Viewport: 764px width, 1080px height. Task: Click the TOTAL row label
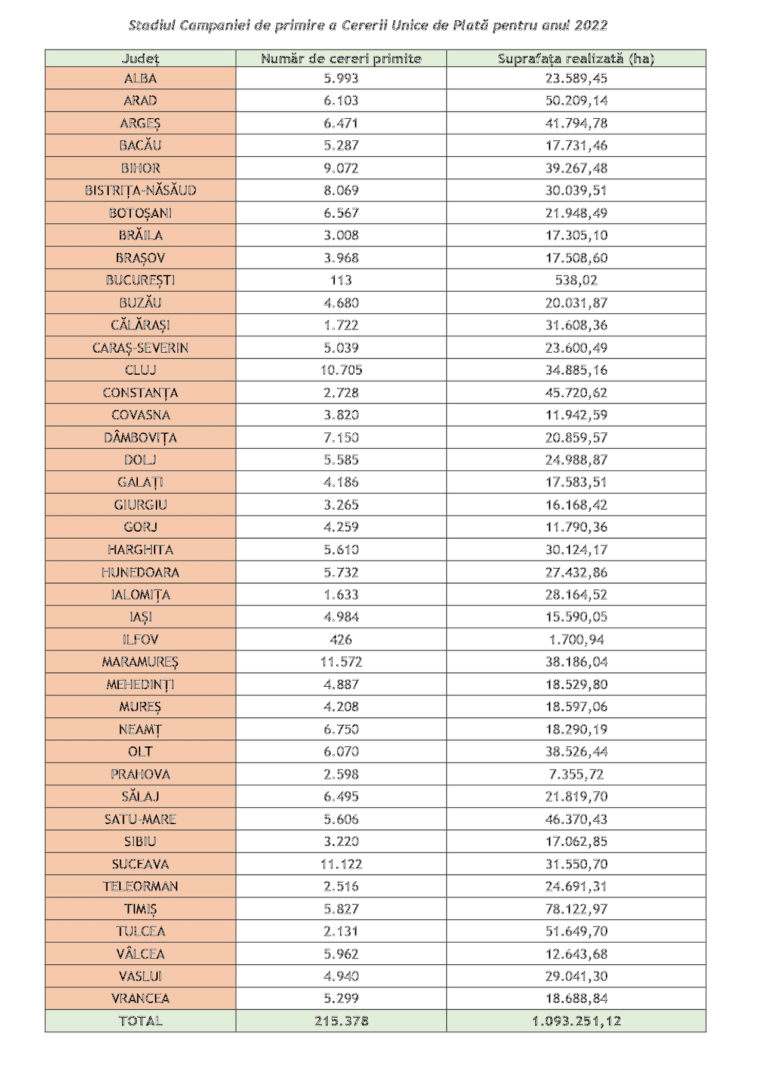pyautogui.click(x=141, y=1021)
